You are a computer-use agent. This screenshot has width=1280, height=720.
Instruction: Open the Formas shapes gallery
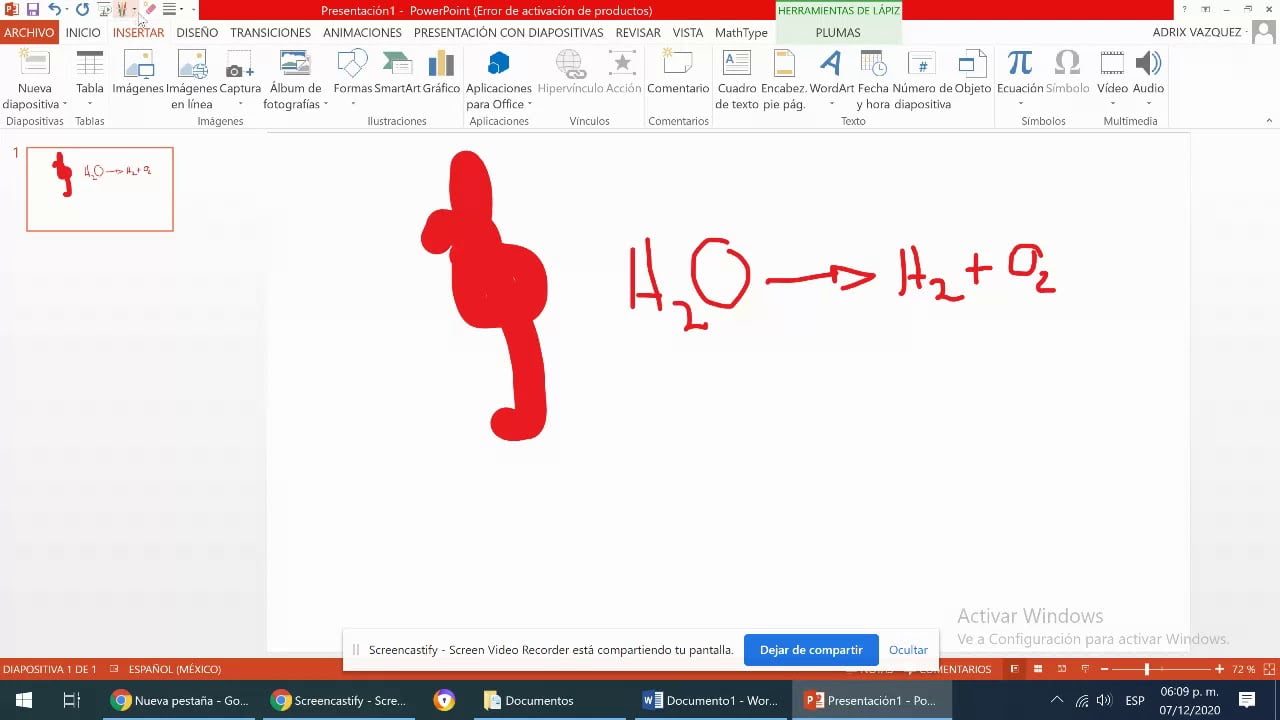352,79
